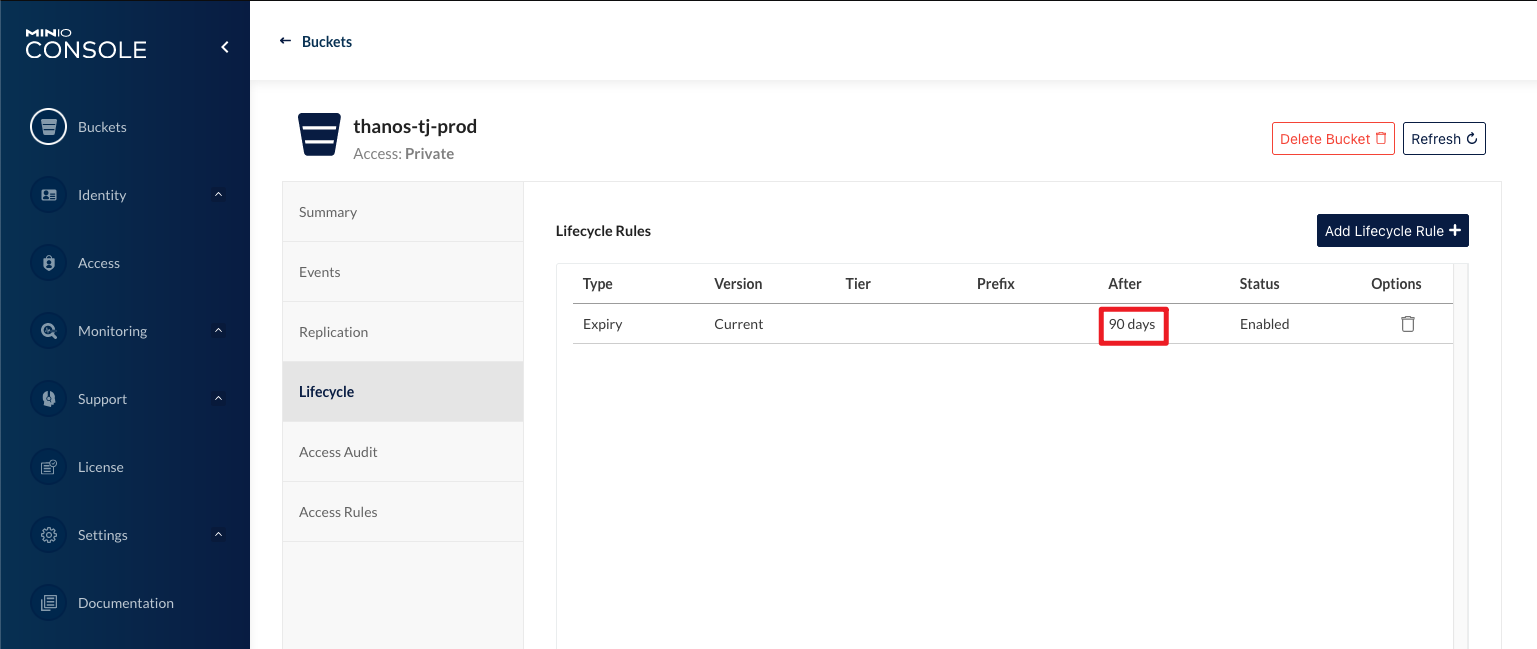Image resolution: width=1537 pixels, height=649 pixels.
Task: Click the Lifecycle Rules heading
Action: pyautogui.click(x=603, y=231)
